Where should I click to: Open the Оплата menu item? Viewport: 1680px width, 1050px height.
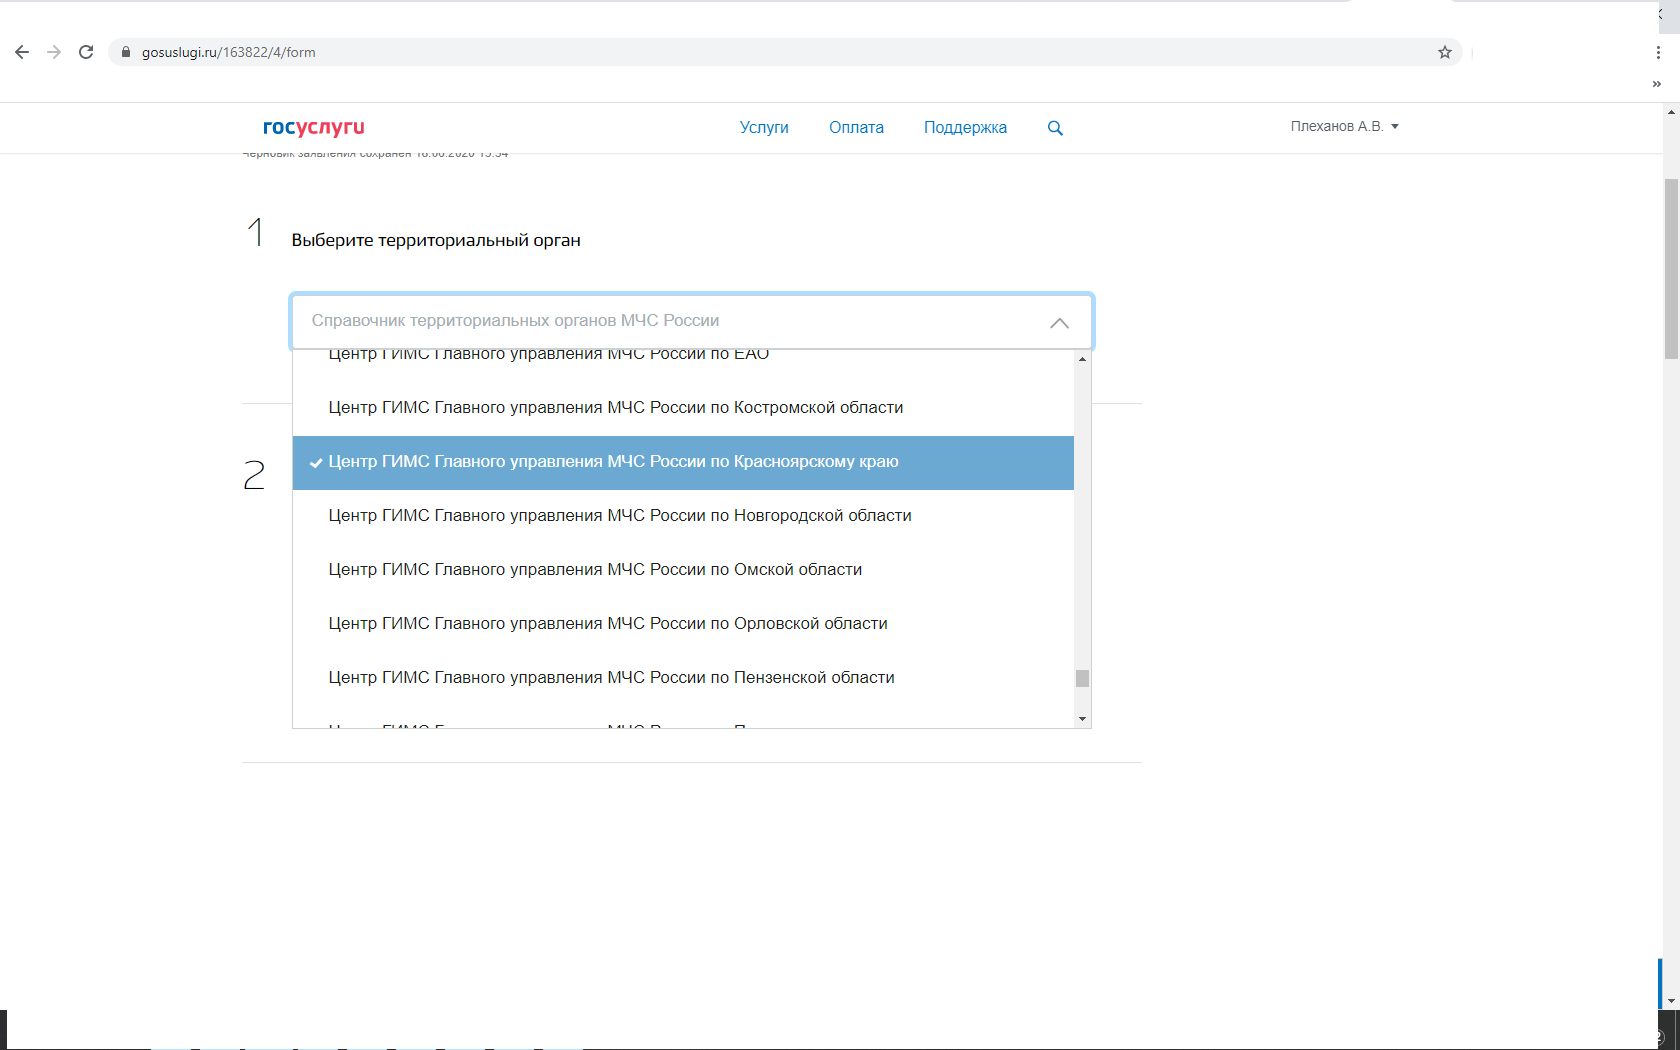(x=856, y=127)
